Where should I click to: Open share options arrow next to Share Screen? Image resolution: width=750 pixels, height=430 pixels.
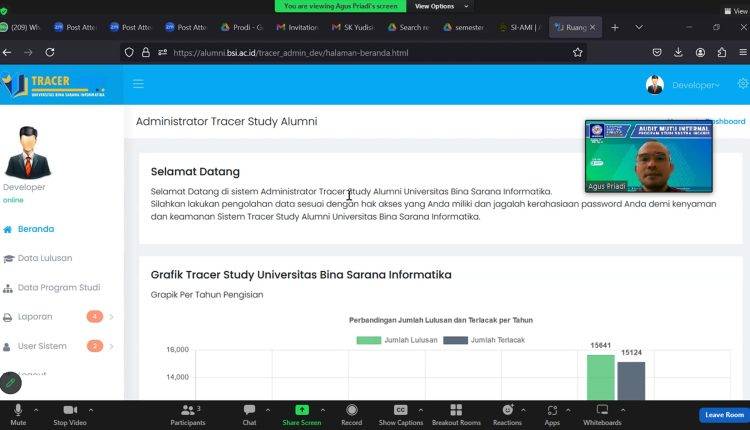click(323, 410)
